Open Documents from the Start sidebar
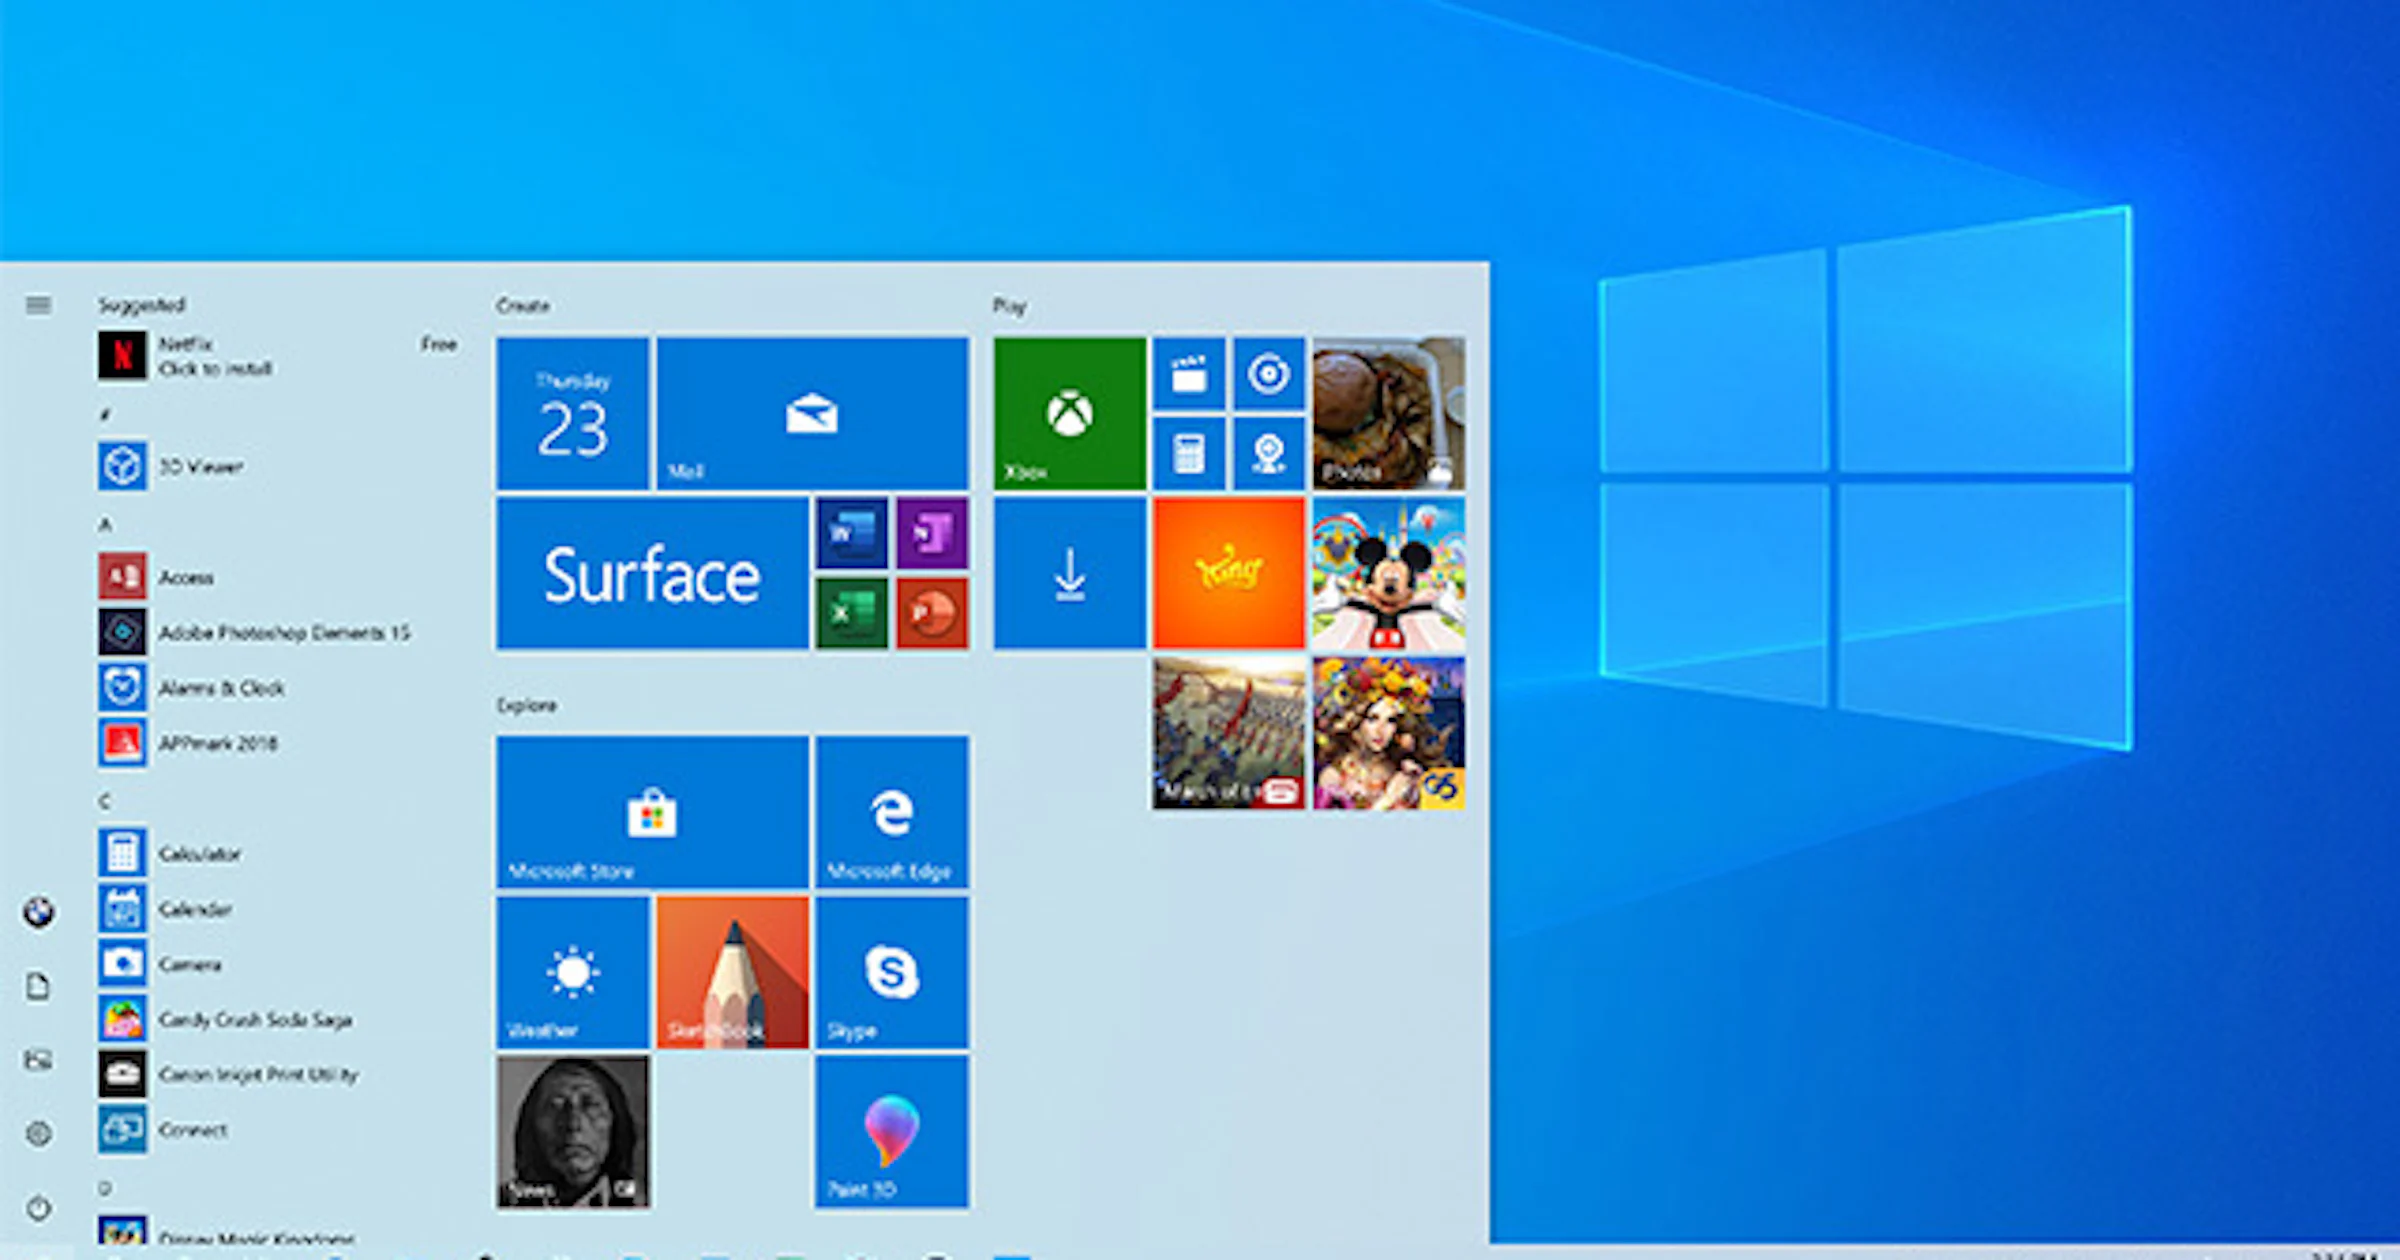2400x1260 pixels. pos(38,986)
